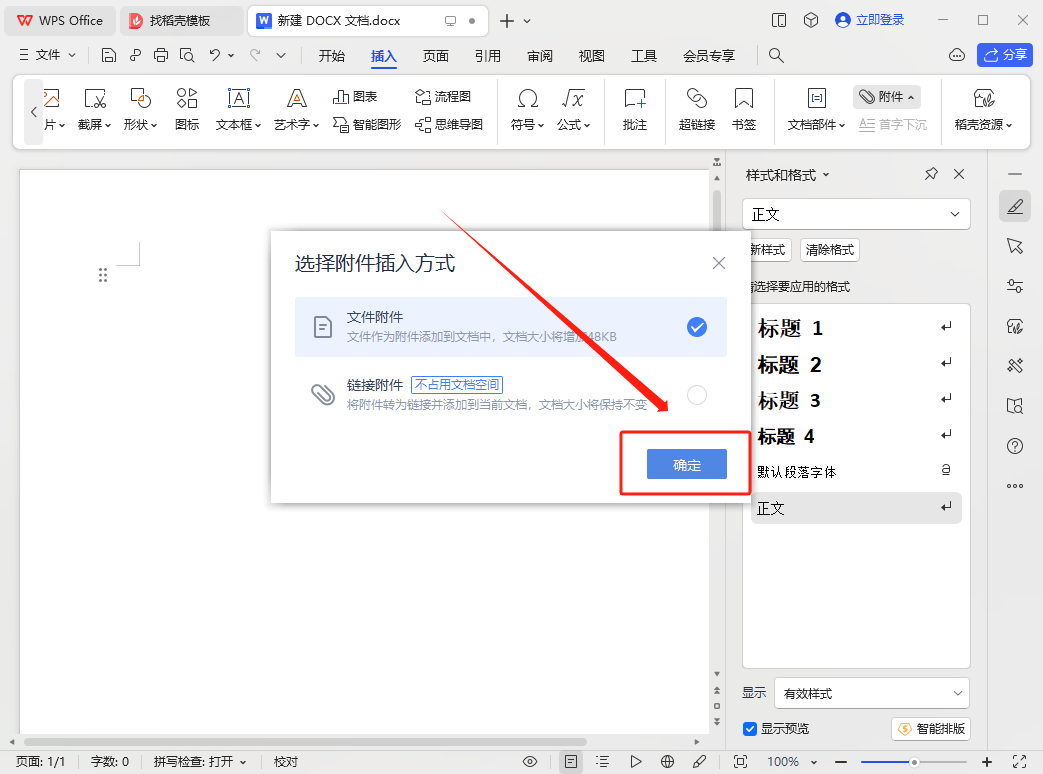Open the Screenshot (截屏) tool
Screen dimensions: 1043x774
(x=94, y=109)
